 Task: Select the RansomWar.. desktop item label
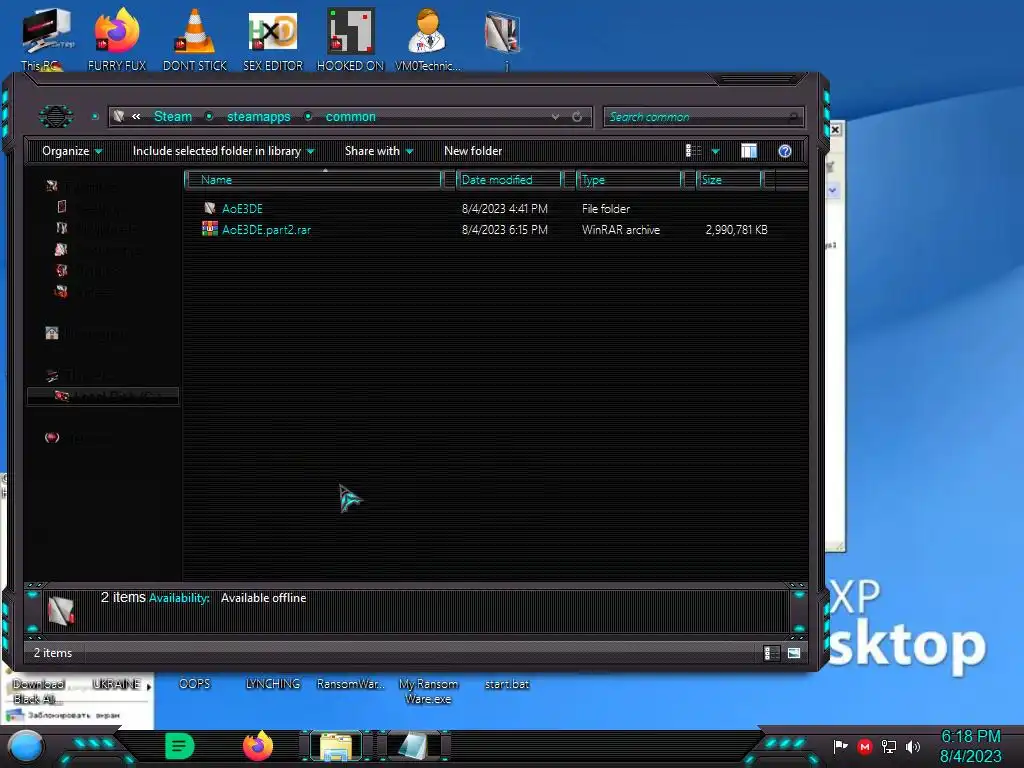[350, 684]
